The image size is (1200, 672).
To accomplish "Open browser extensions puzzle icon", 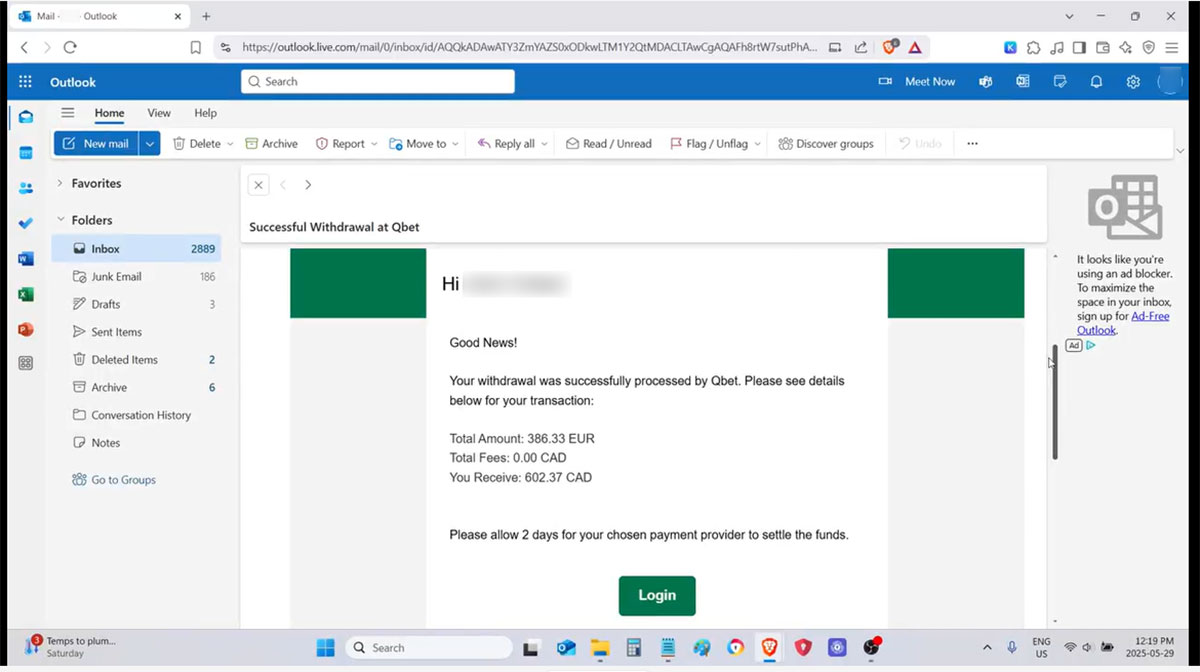I will [x=1033, y=47].
